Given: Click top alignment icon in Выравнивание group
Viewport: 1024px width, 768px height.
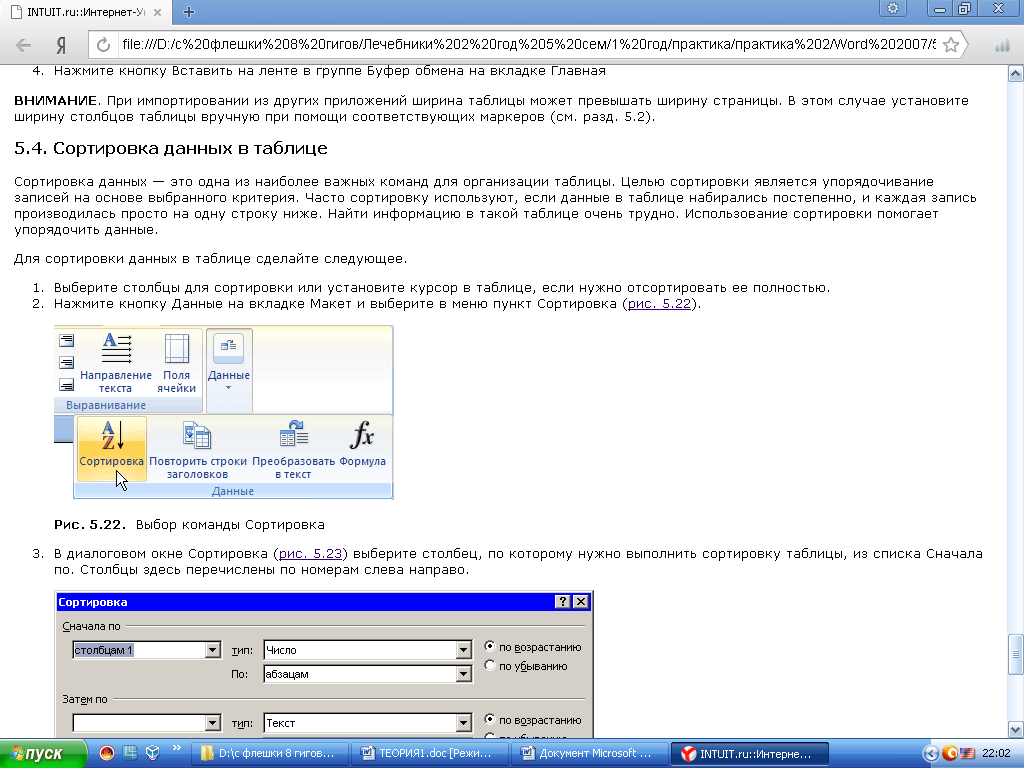Looking at the screenshot, I should click(x=67, y=340).
